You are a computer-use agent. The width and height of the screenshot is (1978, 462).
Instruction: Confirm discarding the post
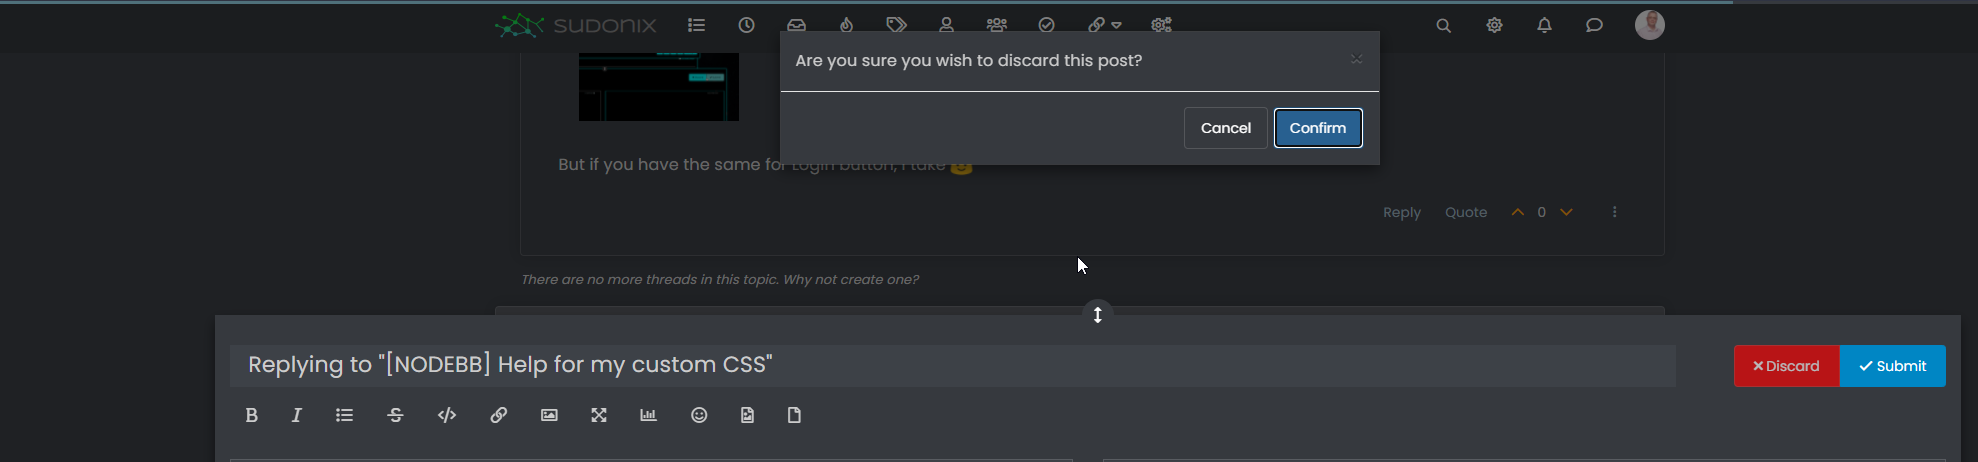click(1317, 128)
